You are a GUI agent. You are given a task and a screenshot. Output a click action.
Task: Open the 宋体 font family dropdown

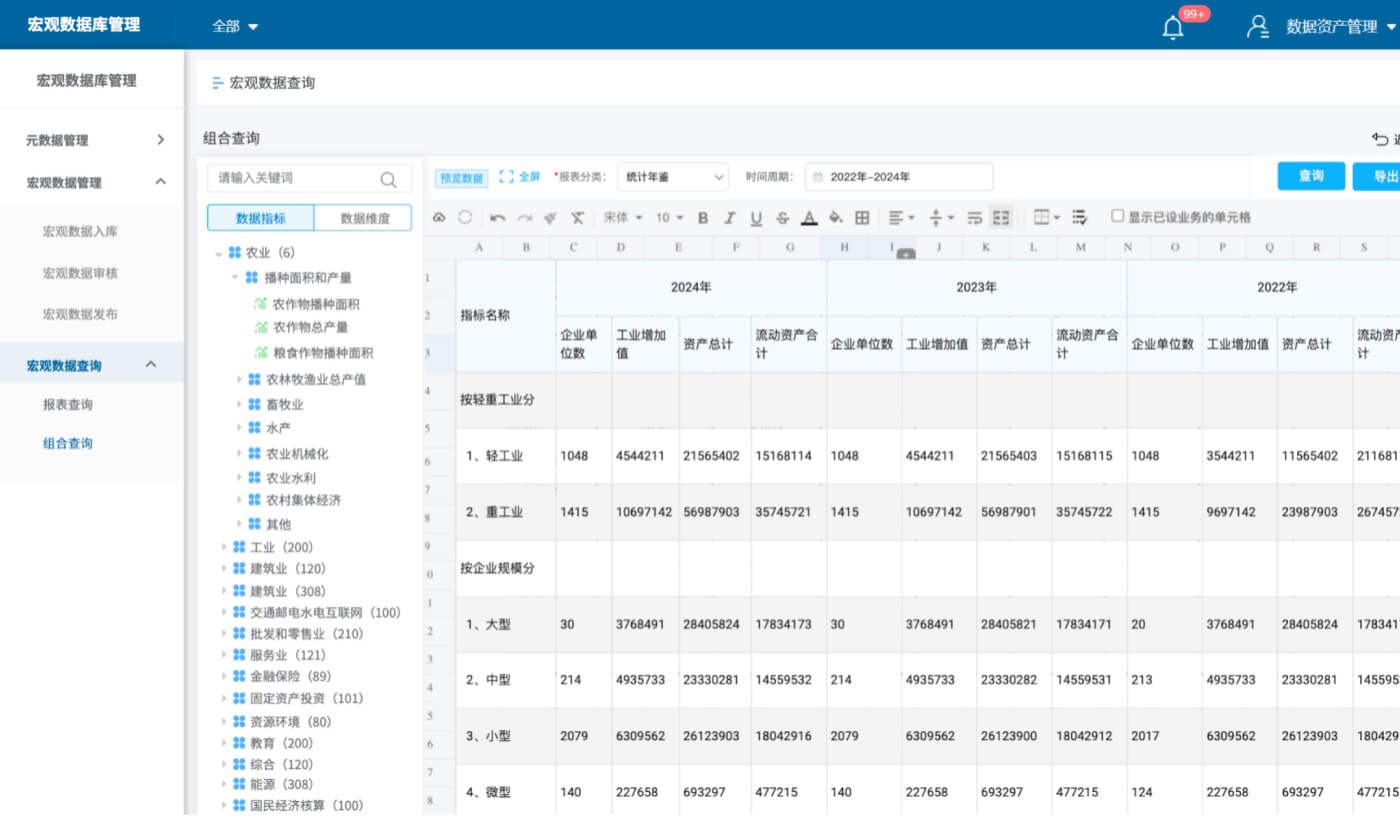(623, 218)
